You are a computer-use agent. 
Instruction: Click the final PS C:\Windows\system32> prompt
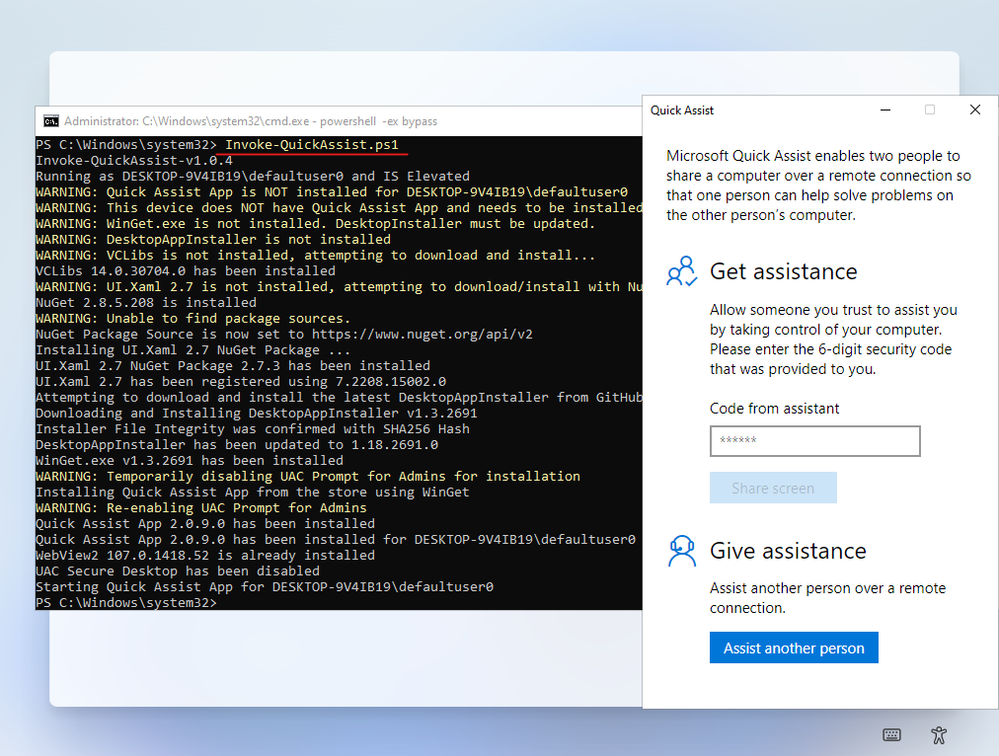(126, 603)
